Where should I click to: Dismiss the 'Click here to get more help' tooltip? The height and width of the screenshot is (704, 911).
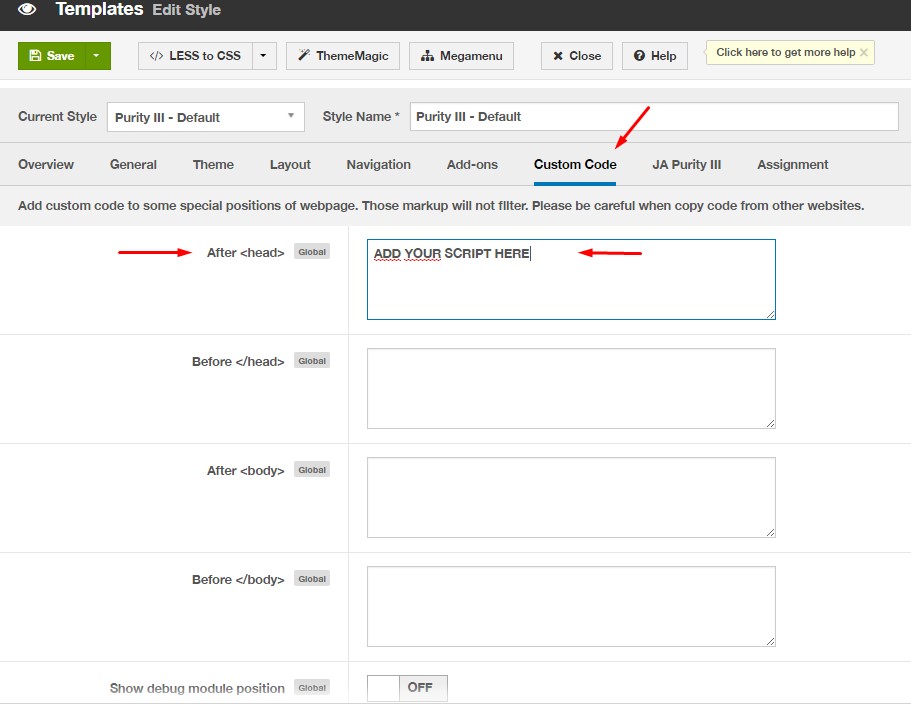coord(864,52)
